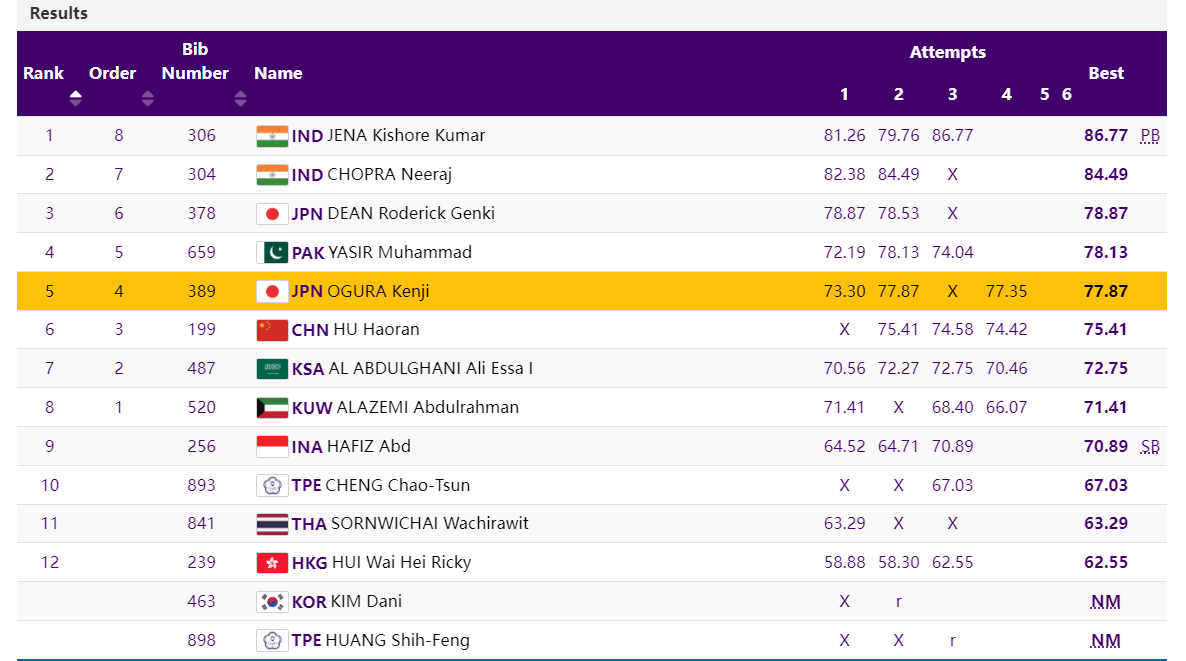
Task: Click Hong Kong flag beside HUI Wai Hei
Action: 271,563
